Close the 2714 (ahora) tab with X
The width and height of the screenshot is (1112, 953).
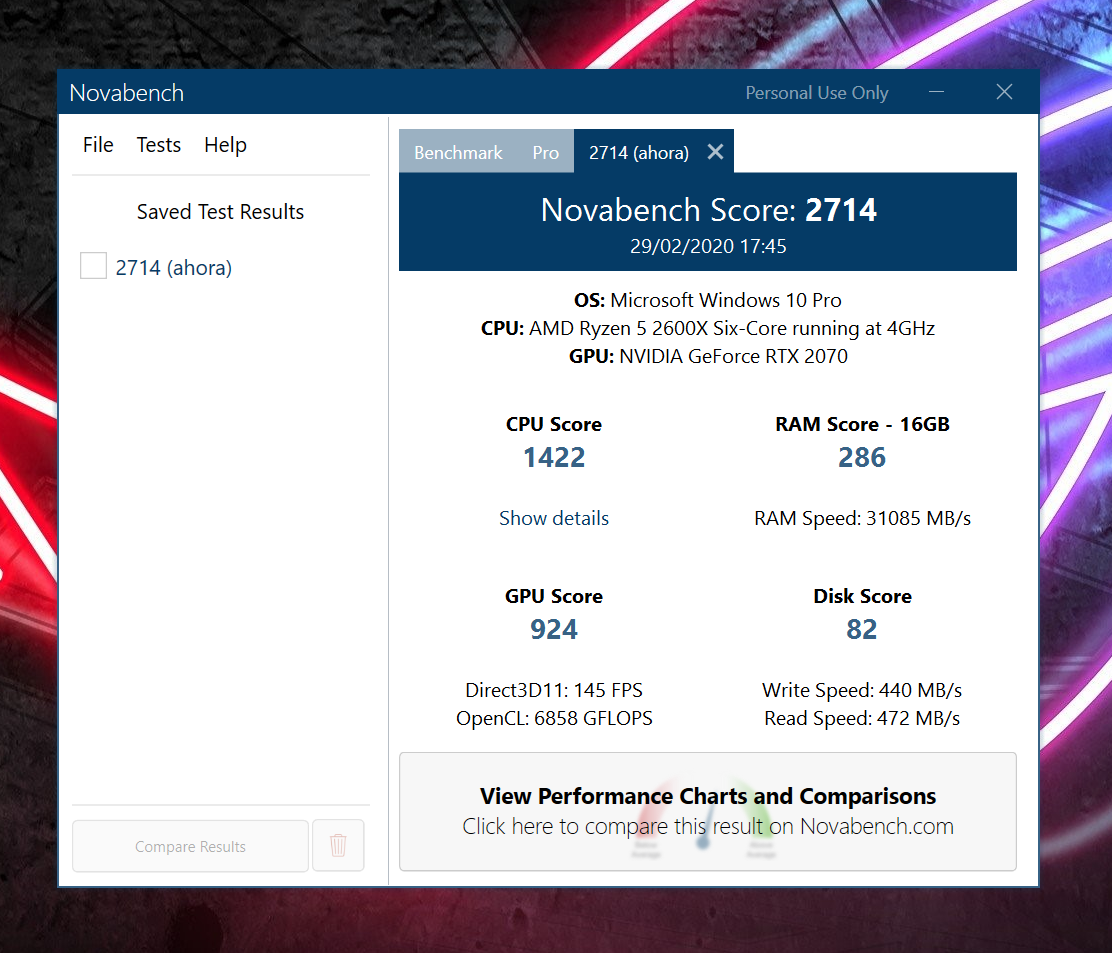coord(716,152)
